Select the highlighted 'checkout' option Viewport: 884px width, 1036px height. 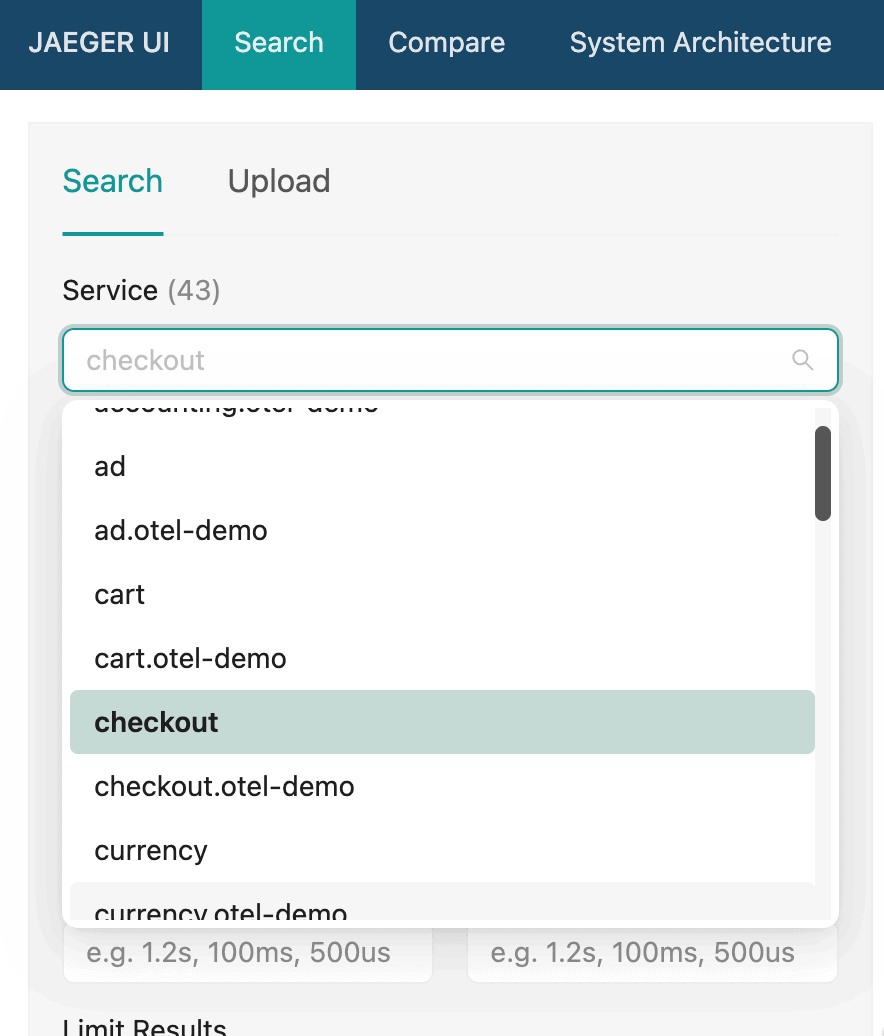point(442,722)
